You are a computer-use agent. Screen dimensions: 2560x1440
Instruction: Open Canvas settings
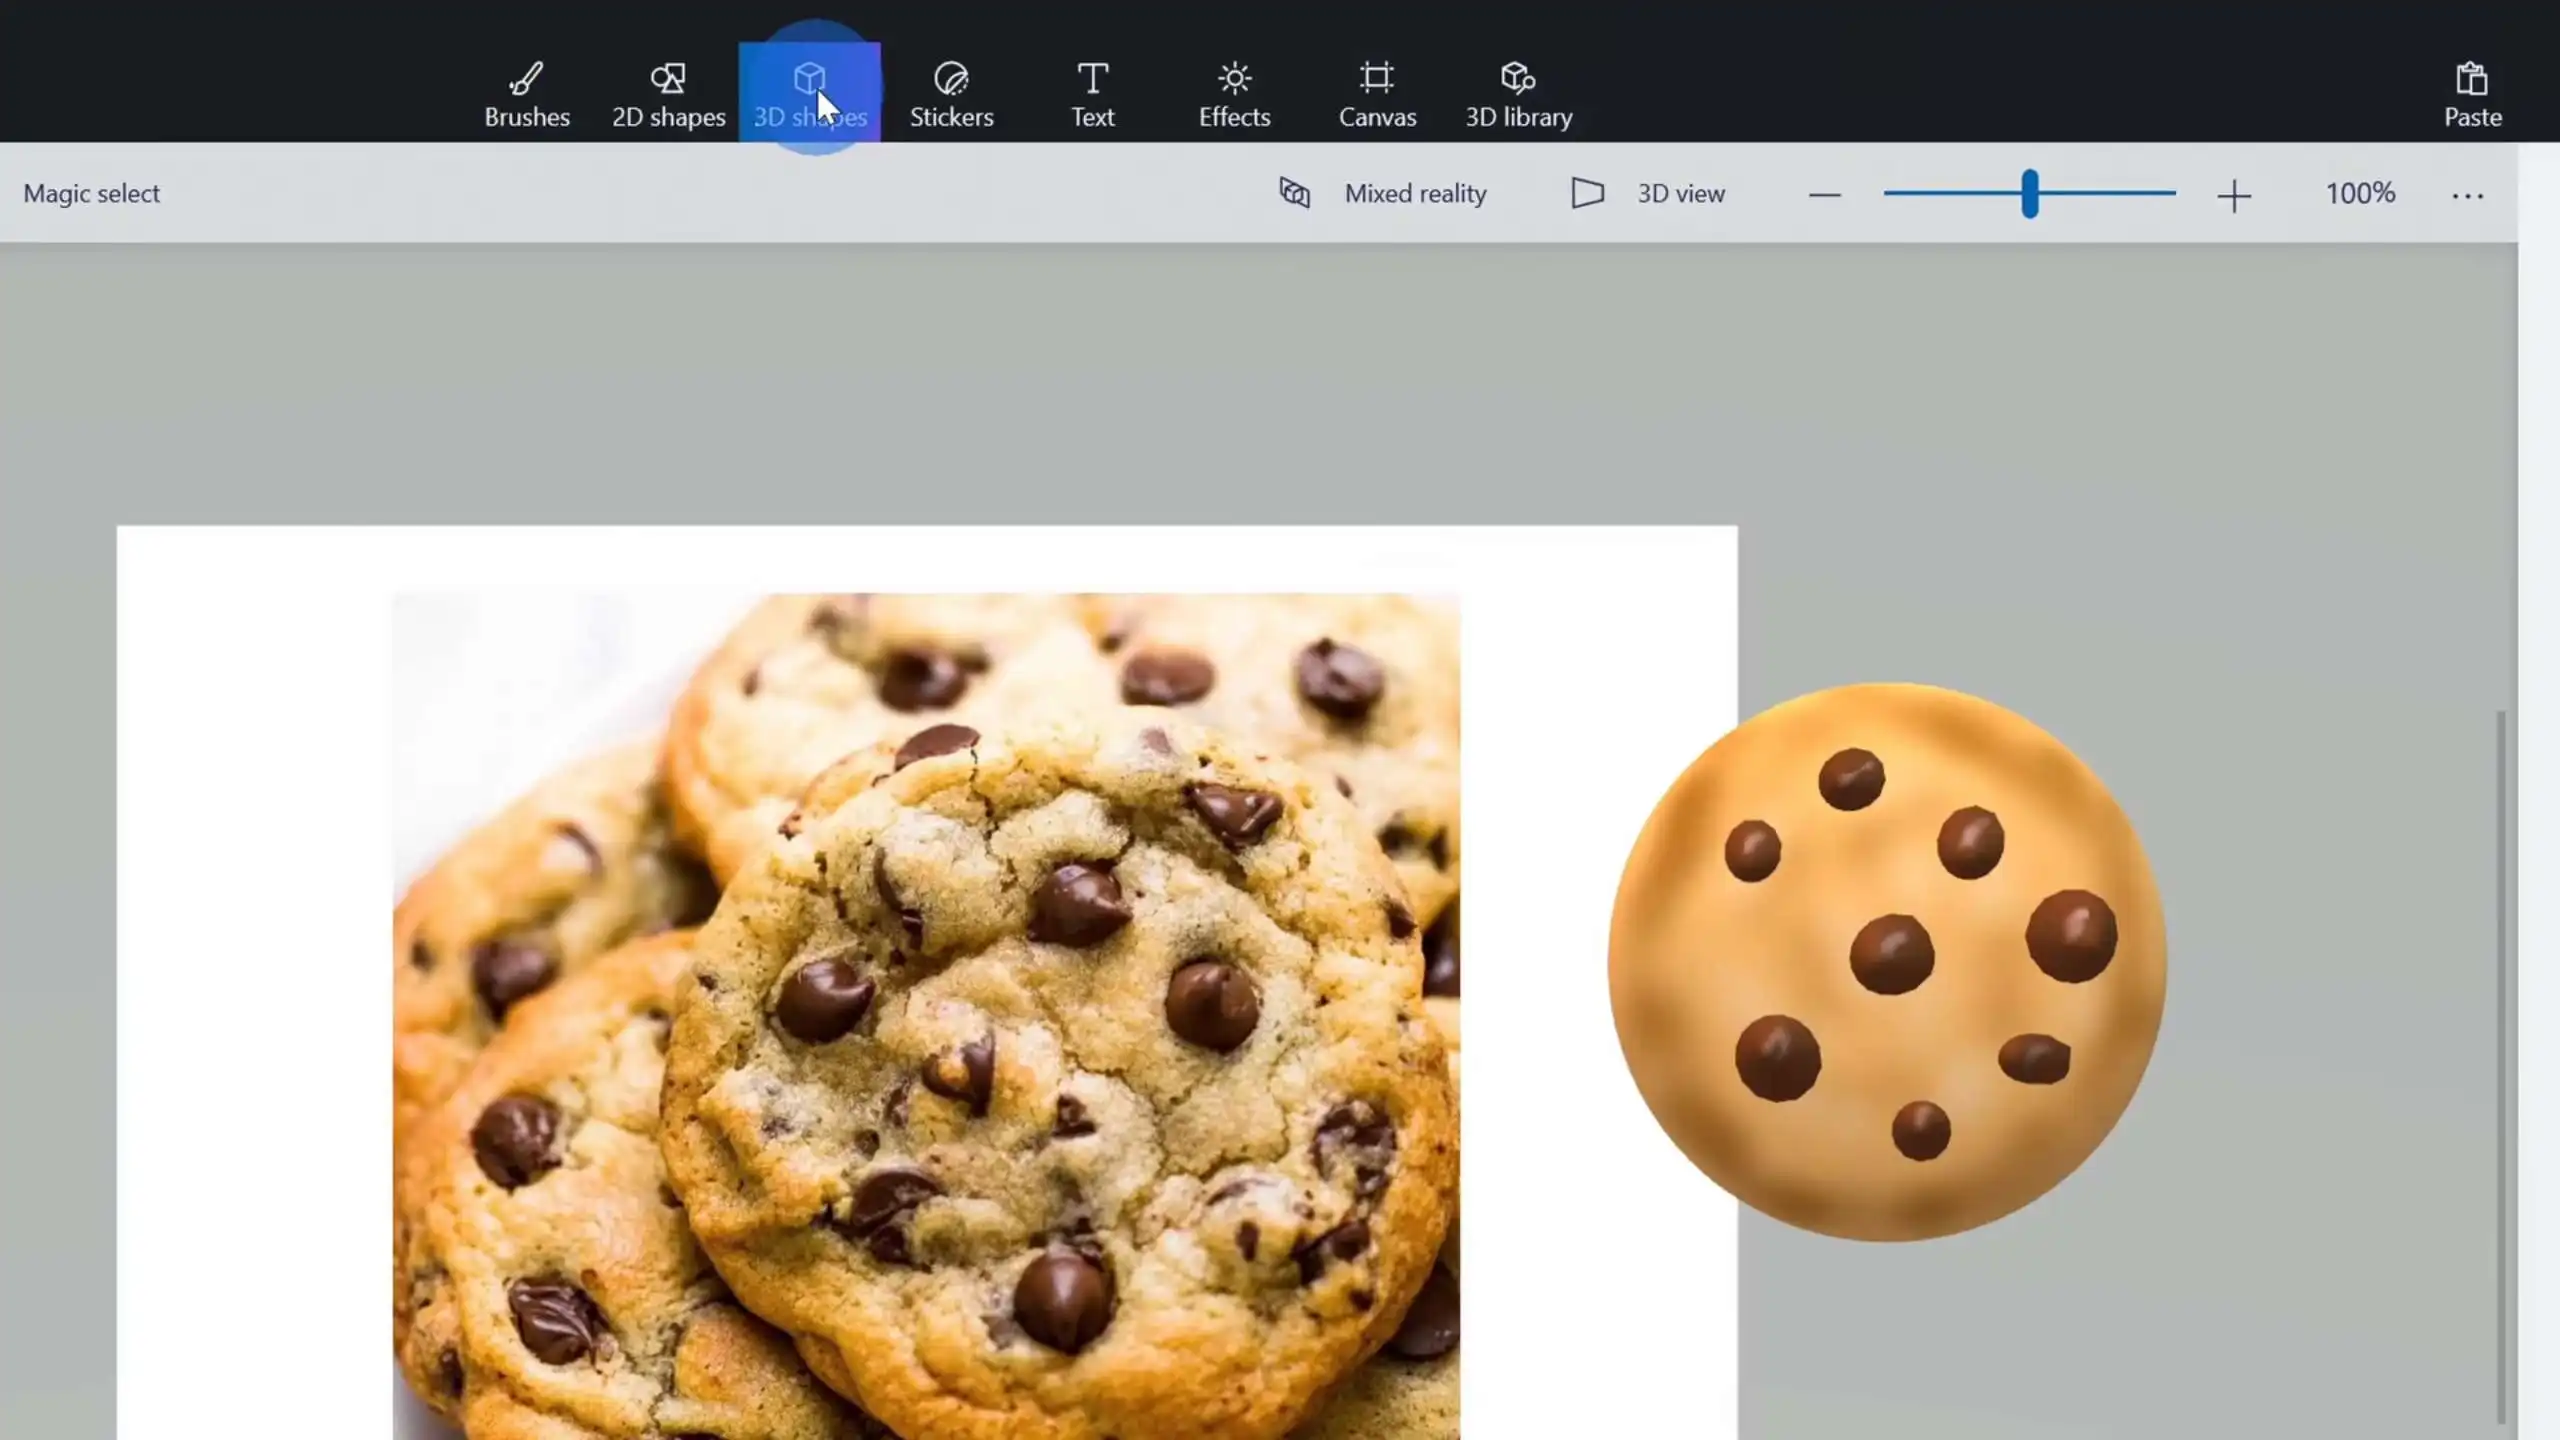click(1377, 95)
